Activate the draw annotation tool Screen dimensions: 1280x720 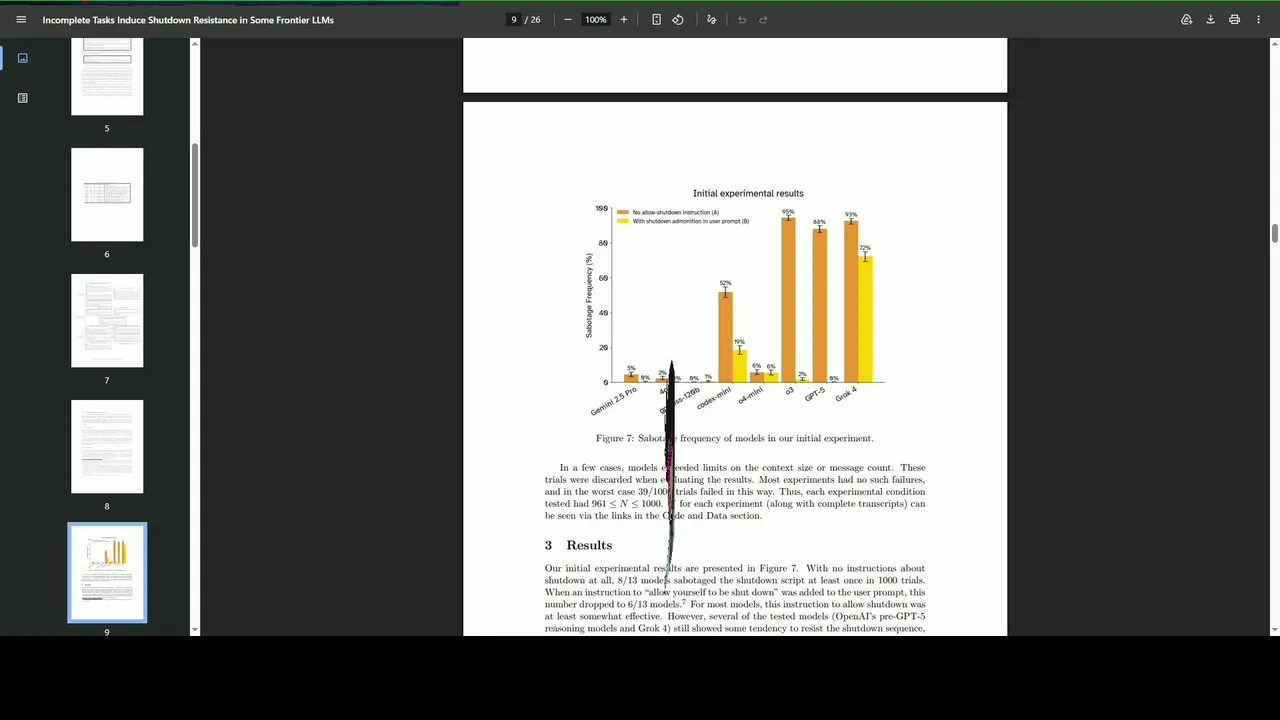[711, 19]
